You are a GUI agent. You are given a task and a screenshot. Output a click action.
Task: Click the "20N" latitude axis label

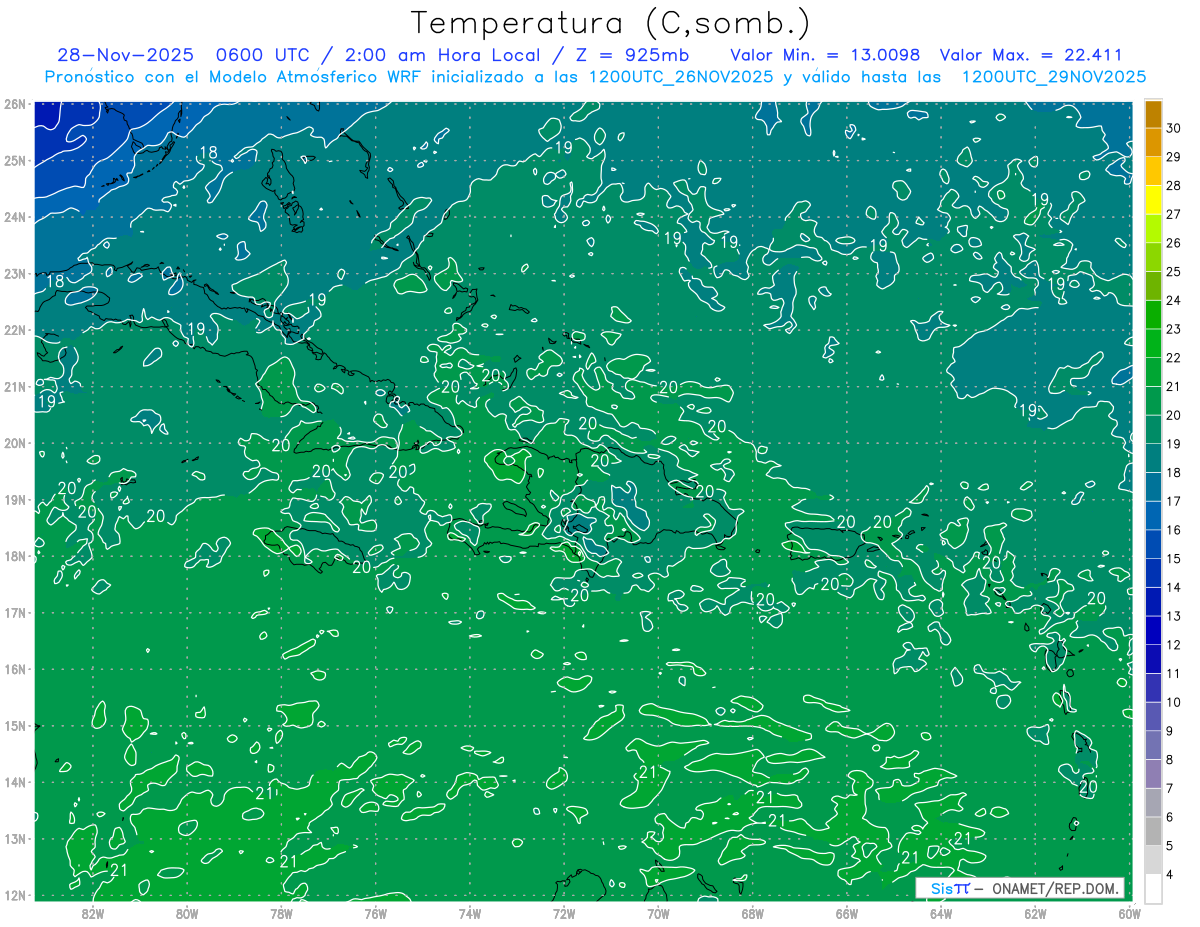point(14,442)
